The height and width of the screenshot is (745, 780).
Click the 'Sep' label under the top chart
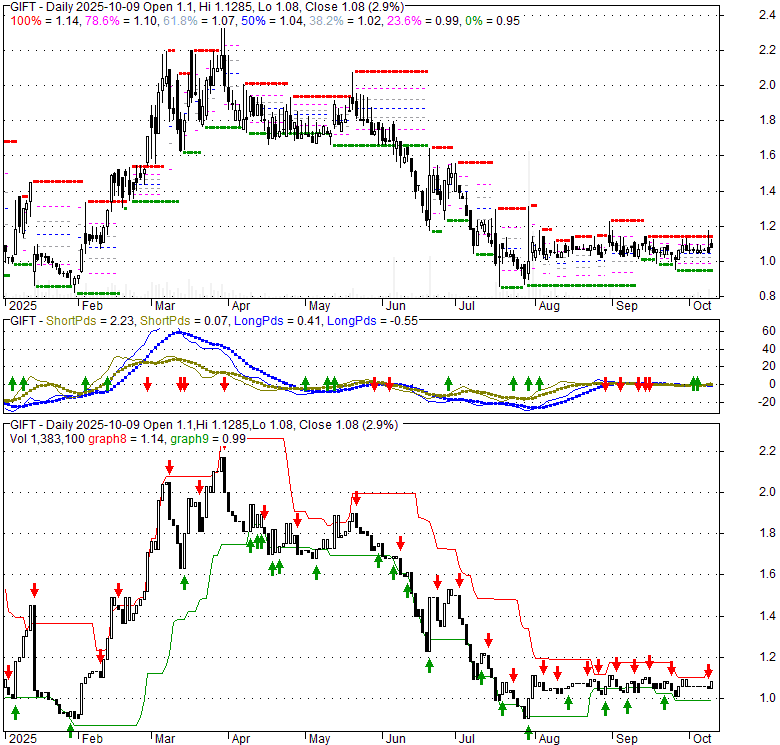click(x=627, y=306)
